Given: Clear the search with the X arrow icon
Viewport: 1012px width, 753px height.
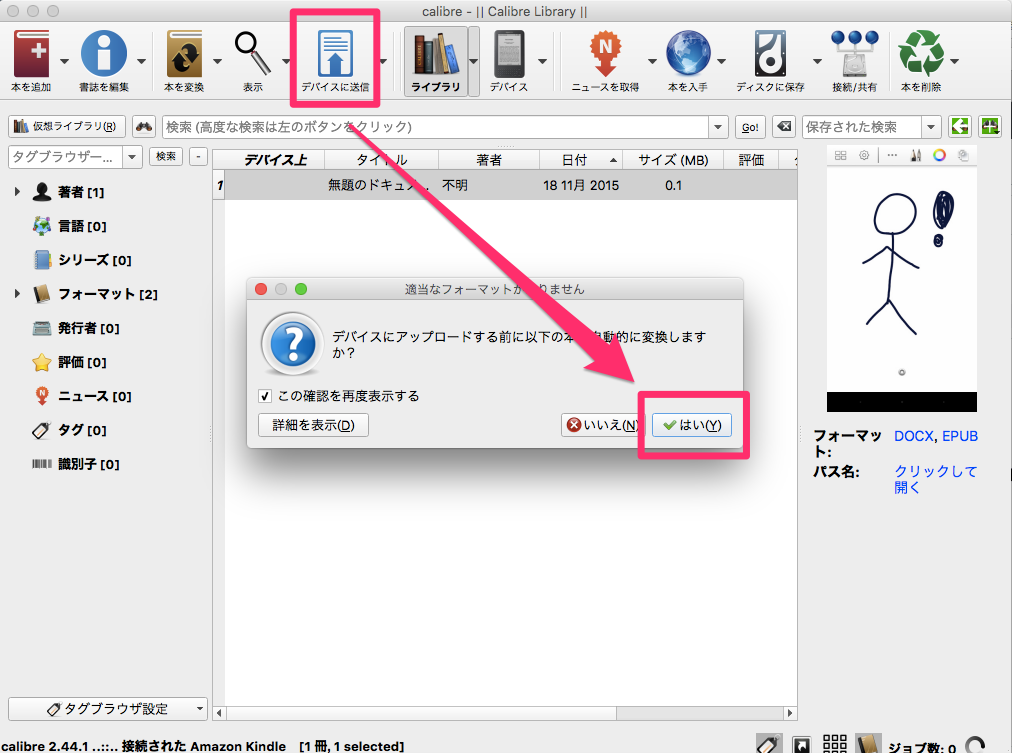Looking at the screenshot, I should tap(784, 126).
